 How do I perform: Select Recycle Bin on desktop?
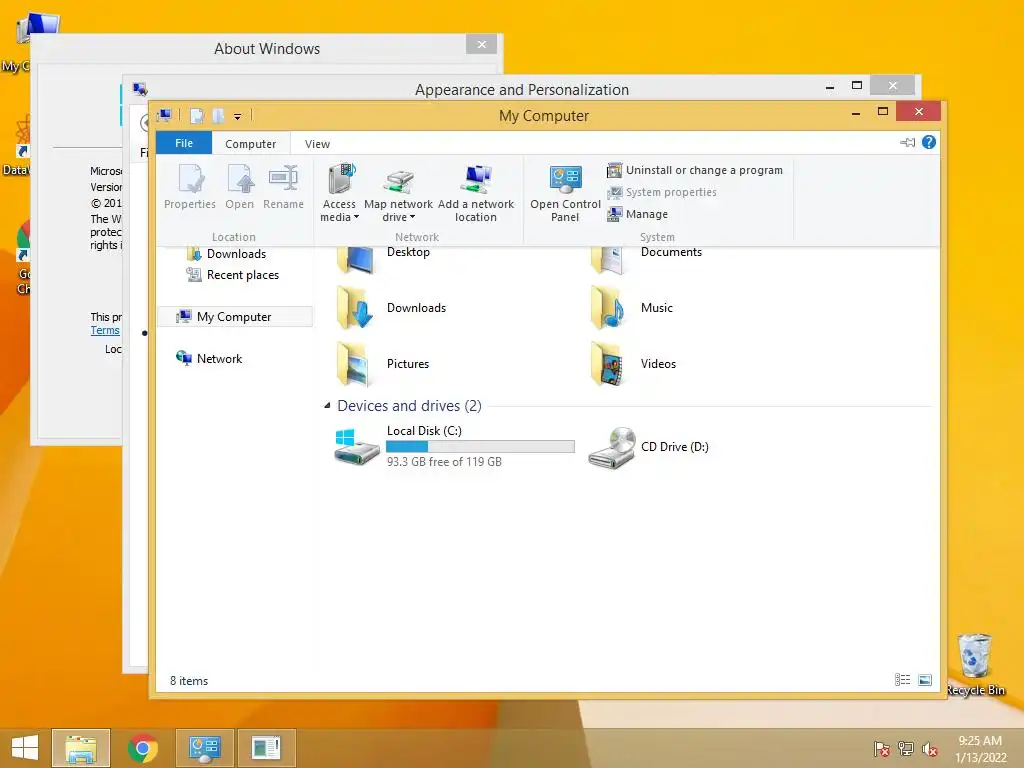click(976, 664)
